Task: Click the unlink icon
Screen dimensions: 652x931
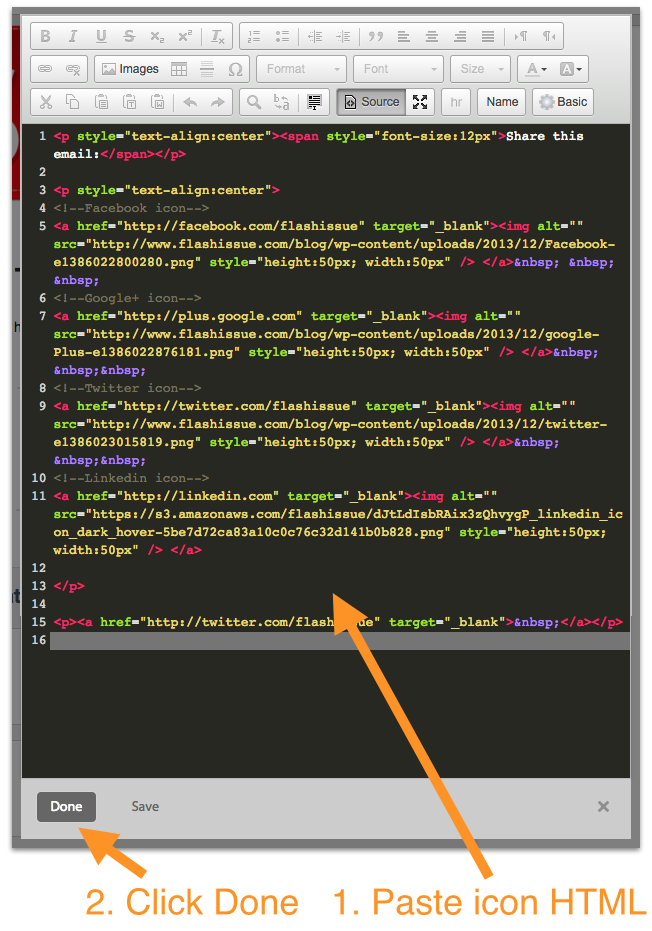Action: click(73, 69)
